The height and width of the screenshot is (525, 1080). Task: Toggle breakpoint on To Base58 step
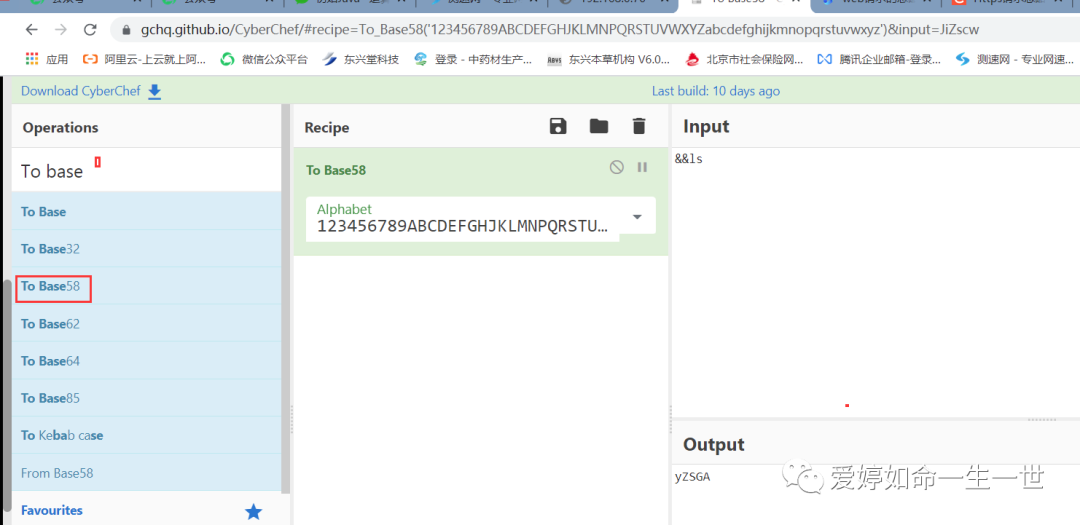click(x=642, y=167)
